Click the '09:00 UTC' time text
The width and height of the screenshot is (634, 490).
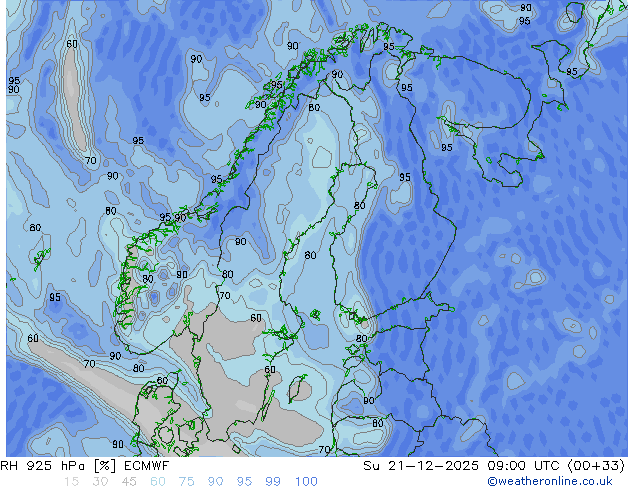click(523, 466)
